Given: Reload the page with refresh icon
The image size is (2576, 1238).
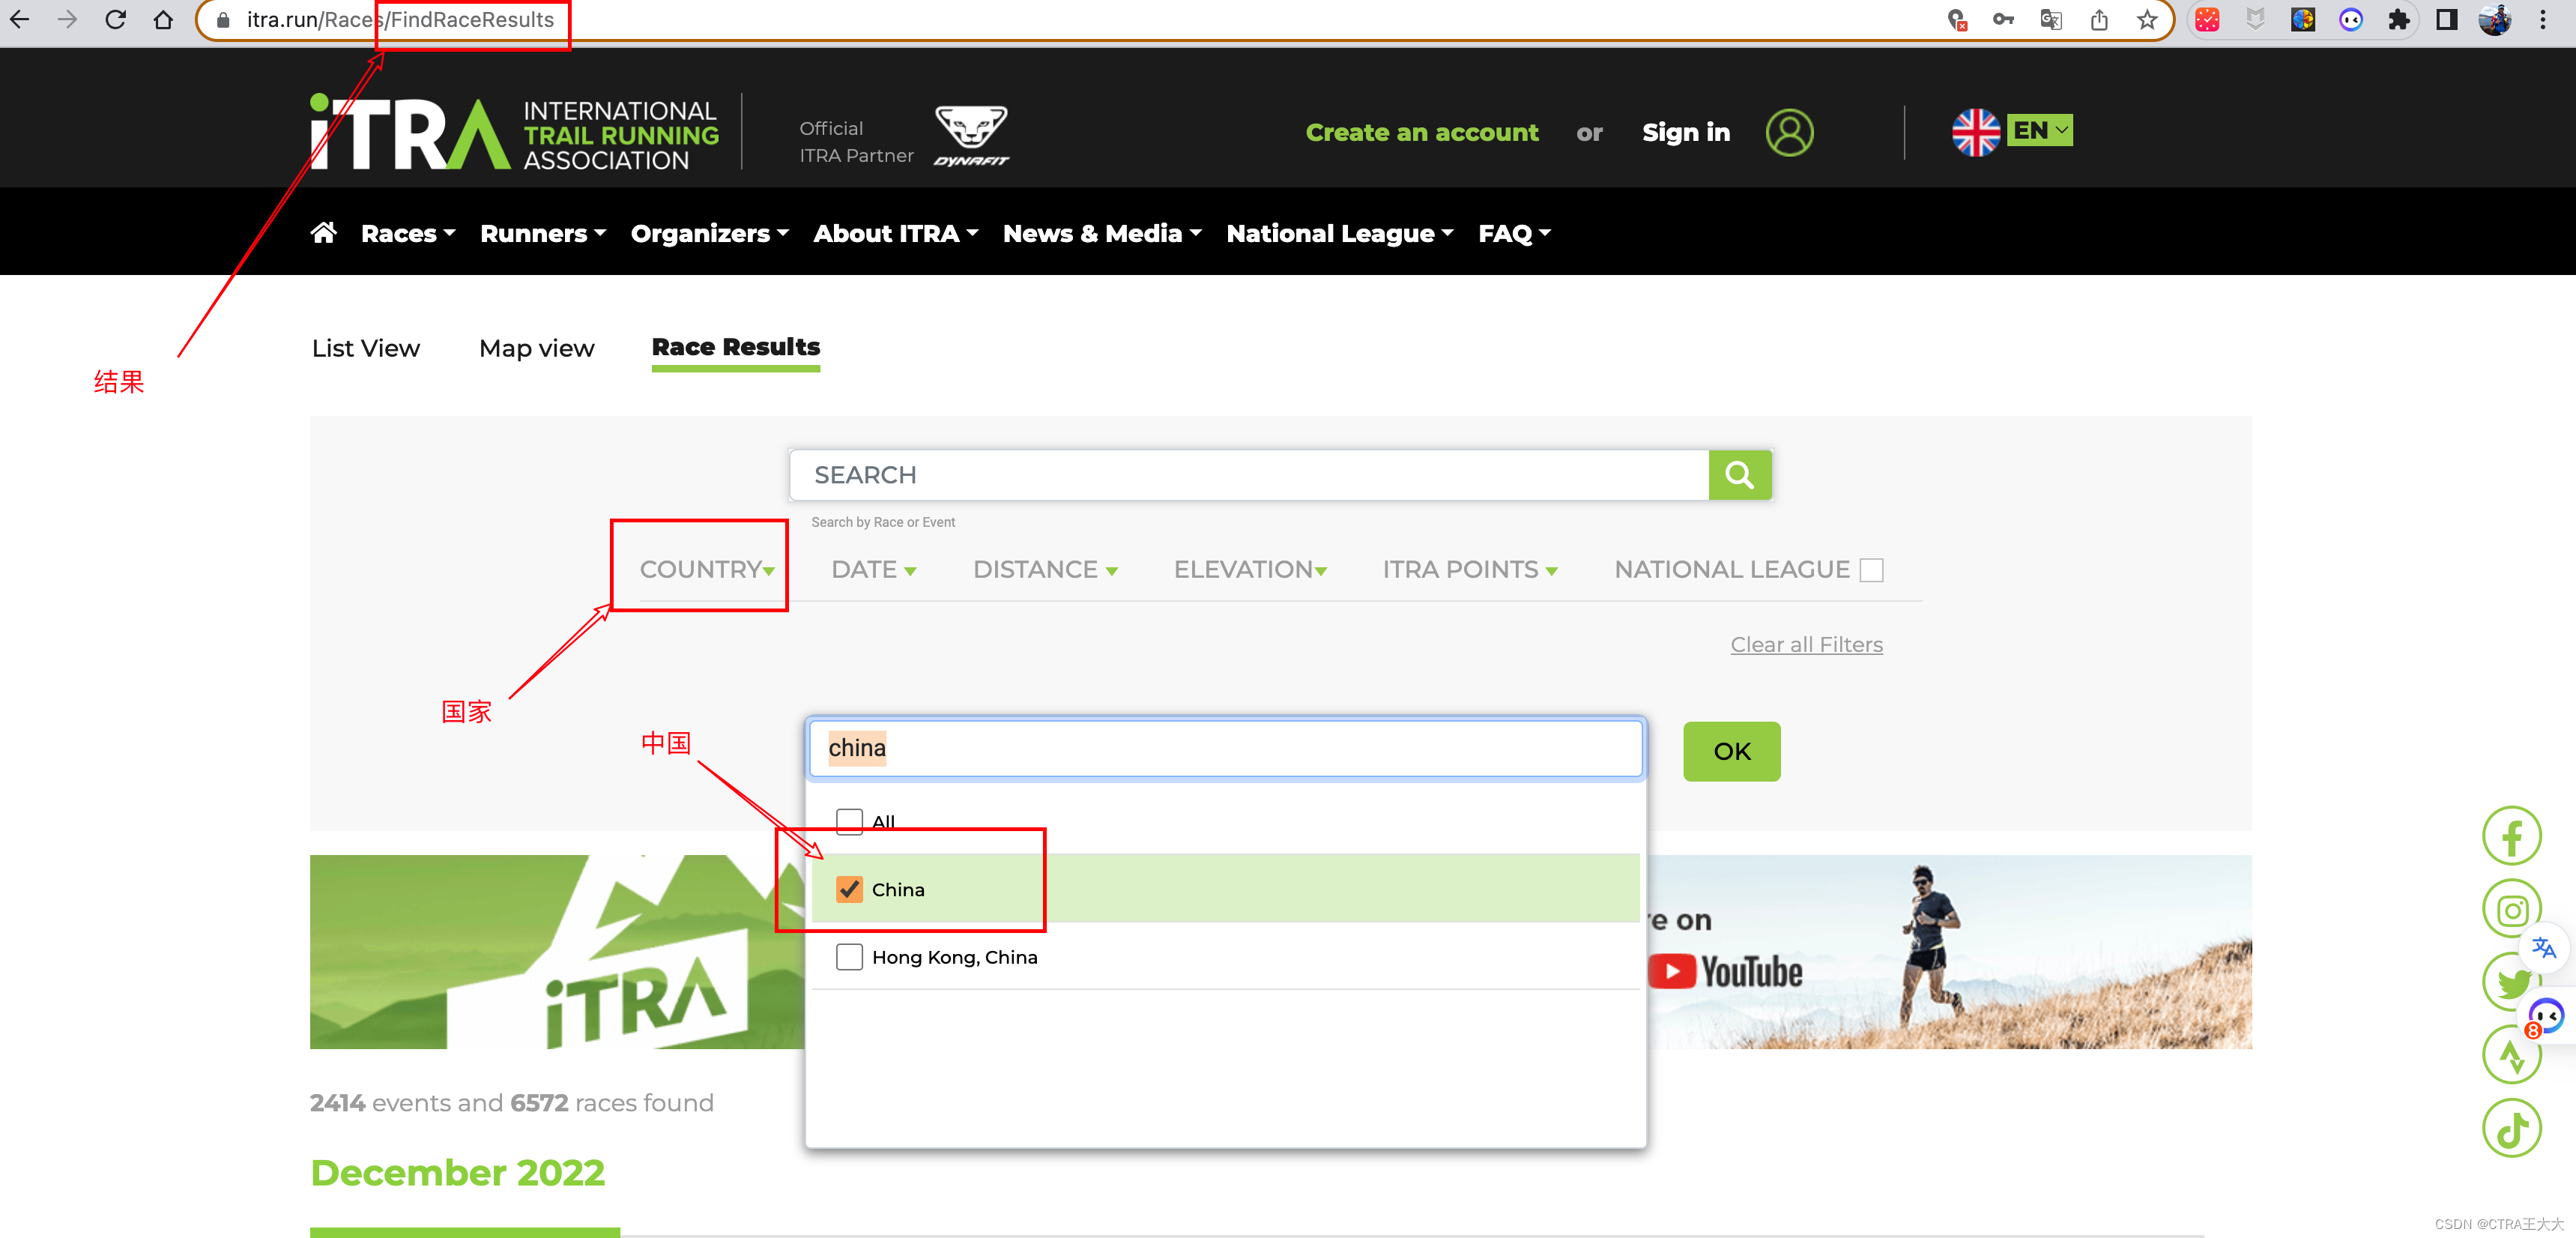Looking at the screenshot, I should point(115,19).
